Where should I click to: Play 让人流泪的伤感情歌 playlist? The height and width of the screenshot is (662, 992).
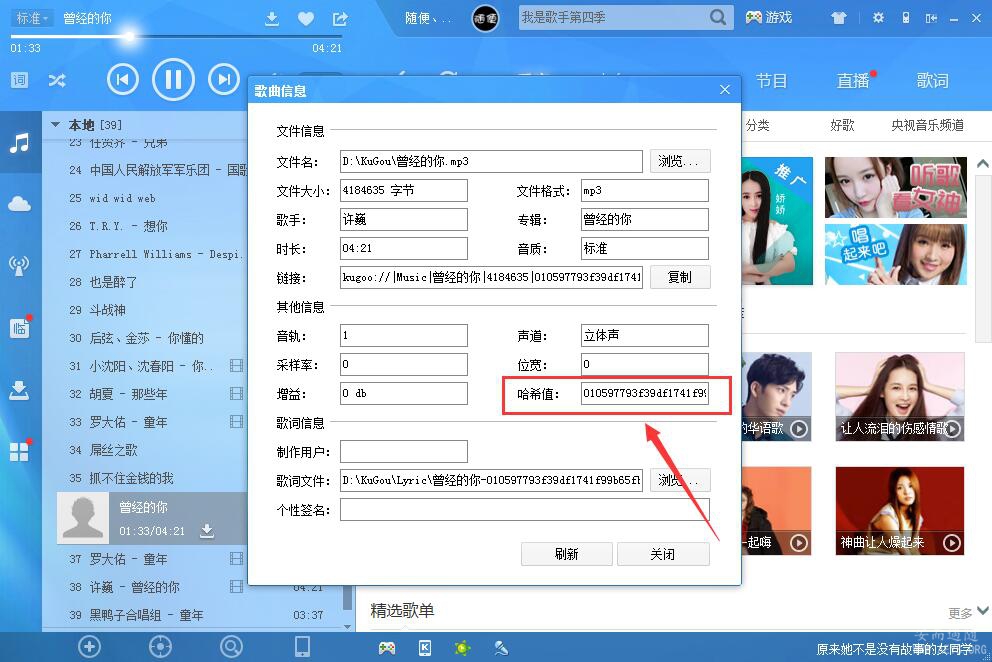(x=952, y=429)
